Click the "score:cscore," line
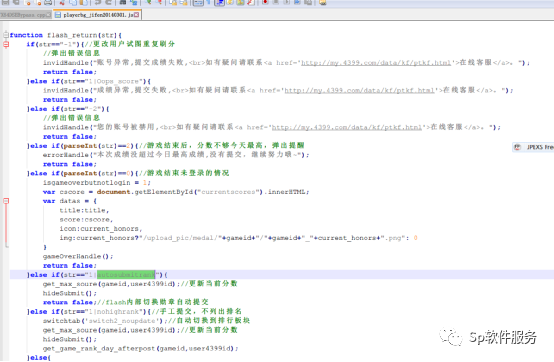 [86, 220]
